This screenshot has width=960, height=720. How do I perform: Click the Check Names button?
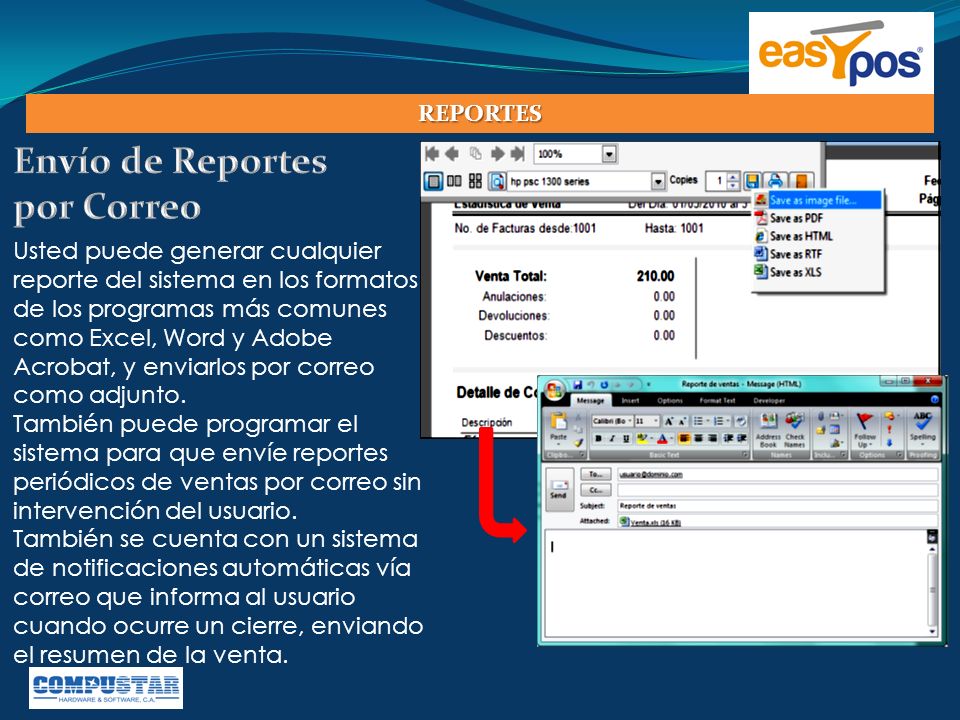795,430
